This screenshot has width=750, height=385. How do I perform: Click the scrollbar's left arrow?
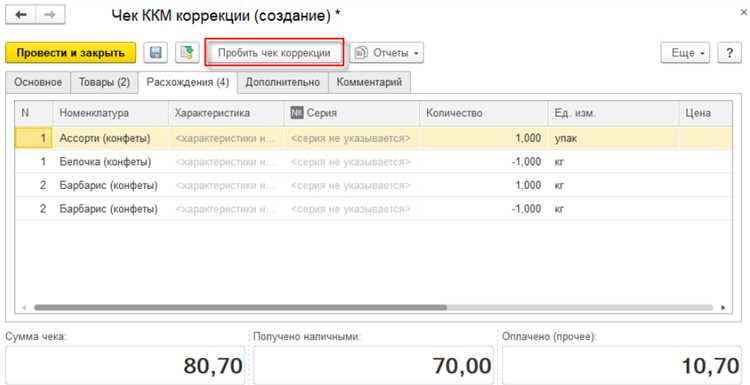(24, 308)
